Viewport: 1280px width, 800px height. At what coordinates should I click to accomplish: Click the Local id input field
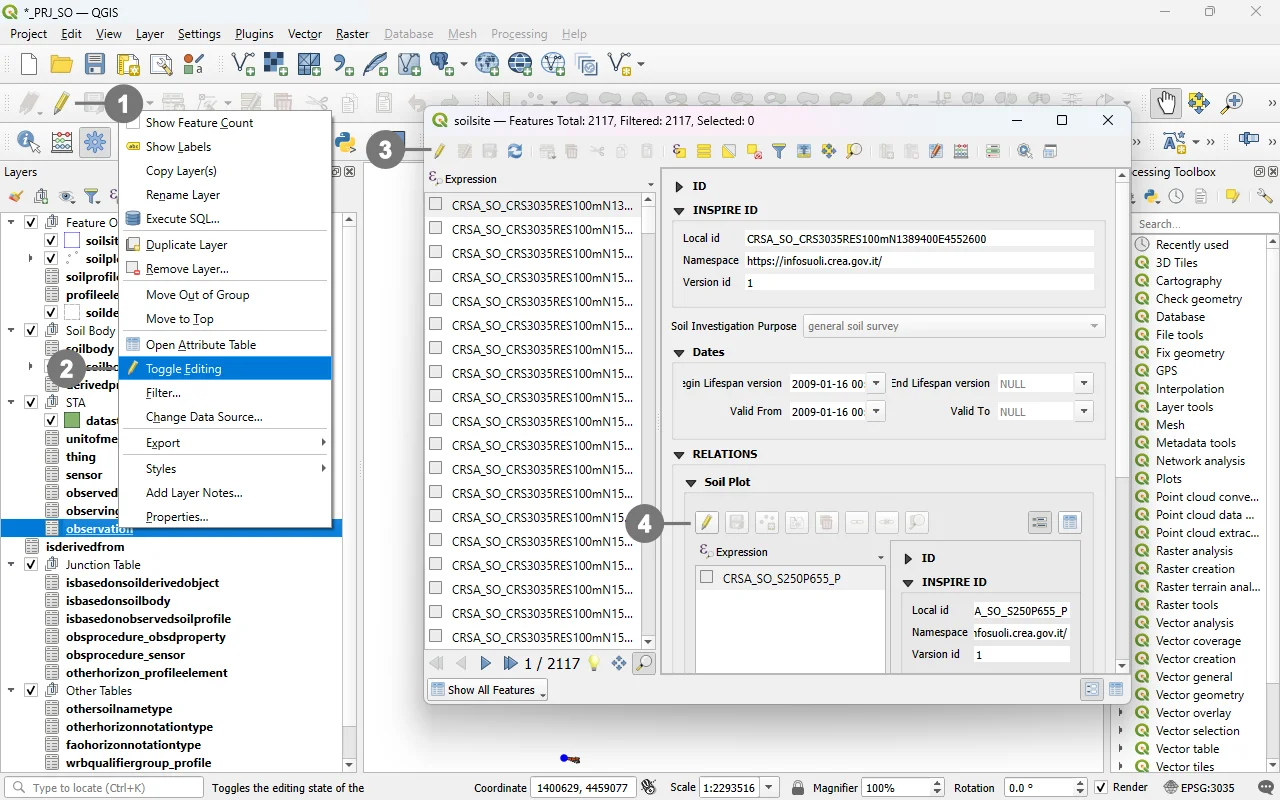point(919,239)
